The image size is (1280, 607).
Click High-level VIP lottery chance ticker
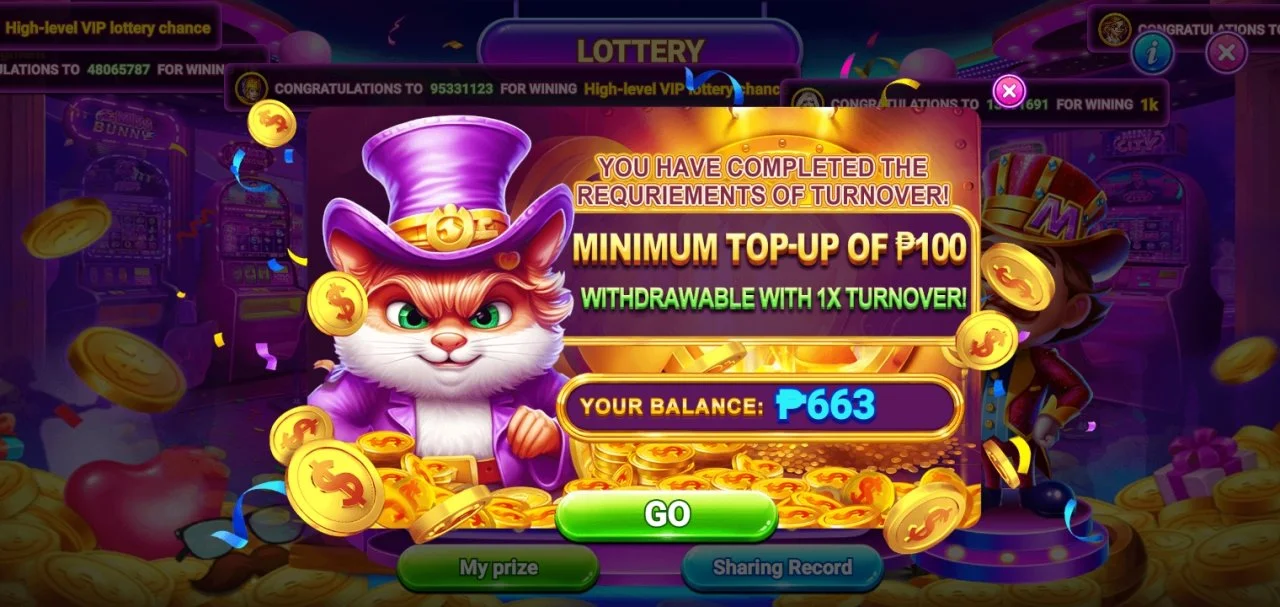coord(110,28)
